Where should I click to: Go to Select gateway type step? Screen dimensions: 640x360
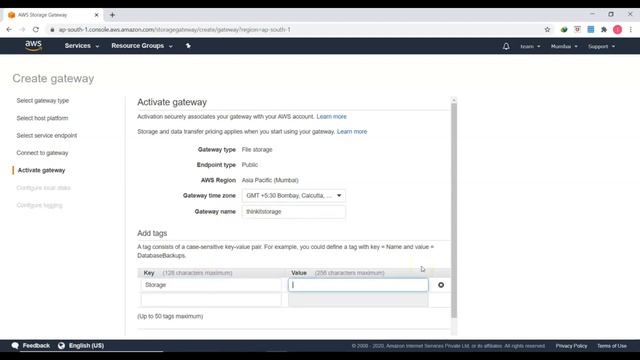[43, 100]
